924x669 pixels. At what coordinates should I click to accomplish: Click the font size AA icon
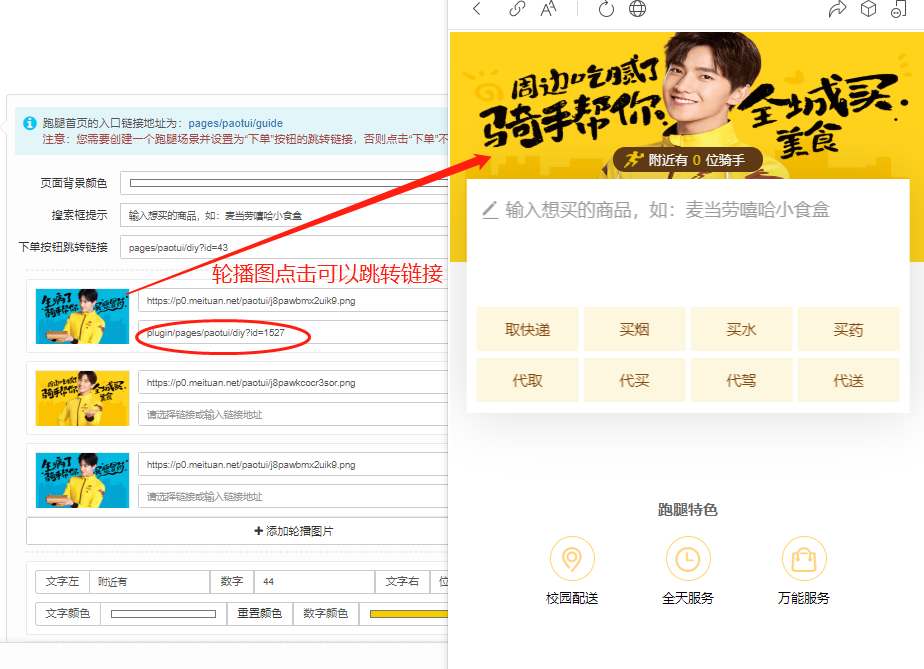point(548,9)
